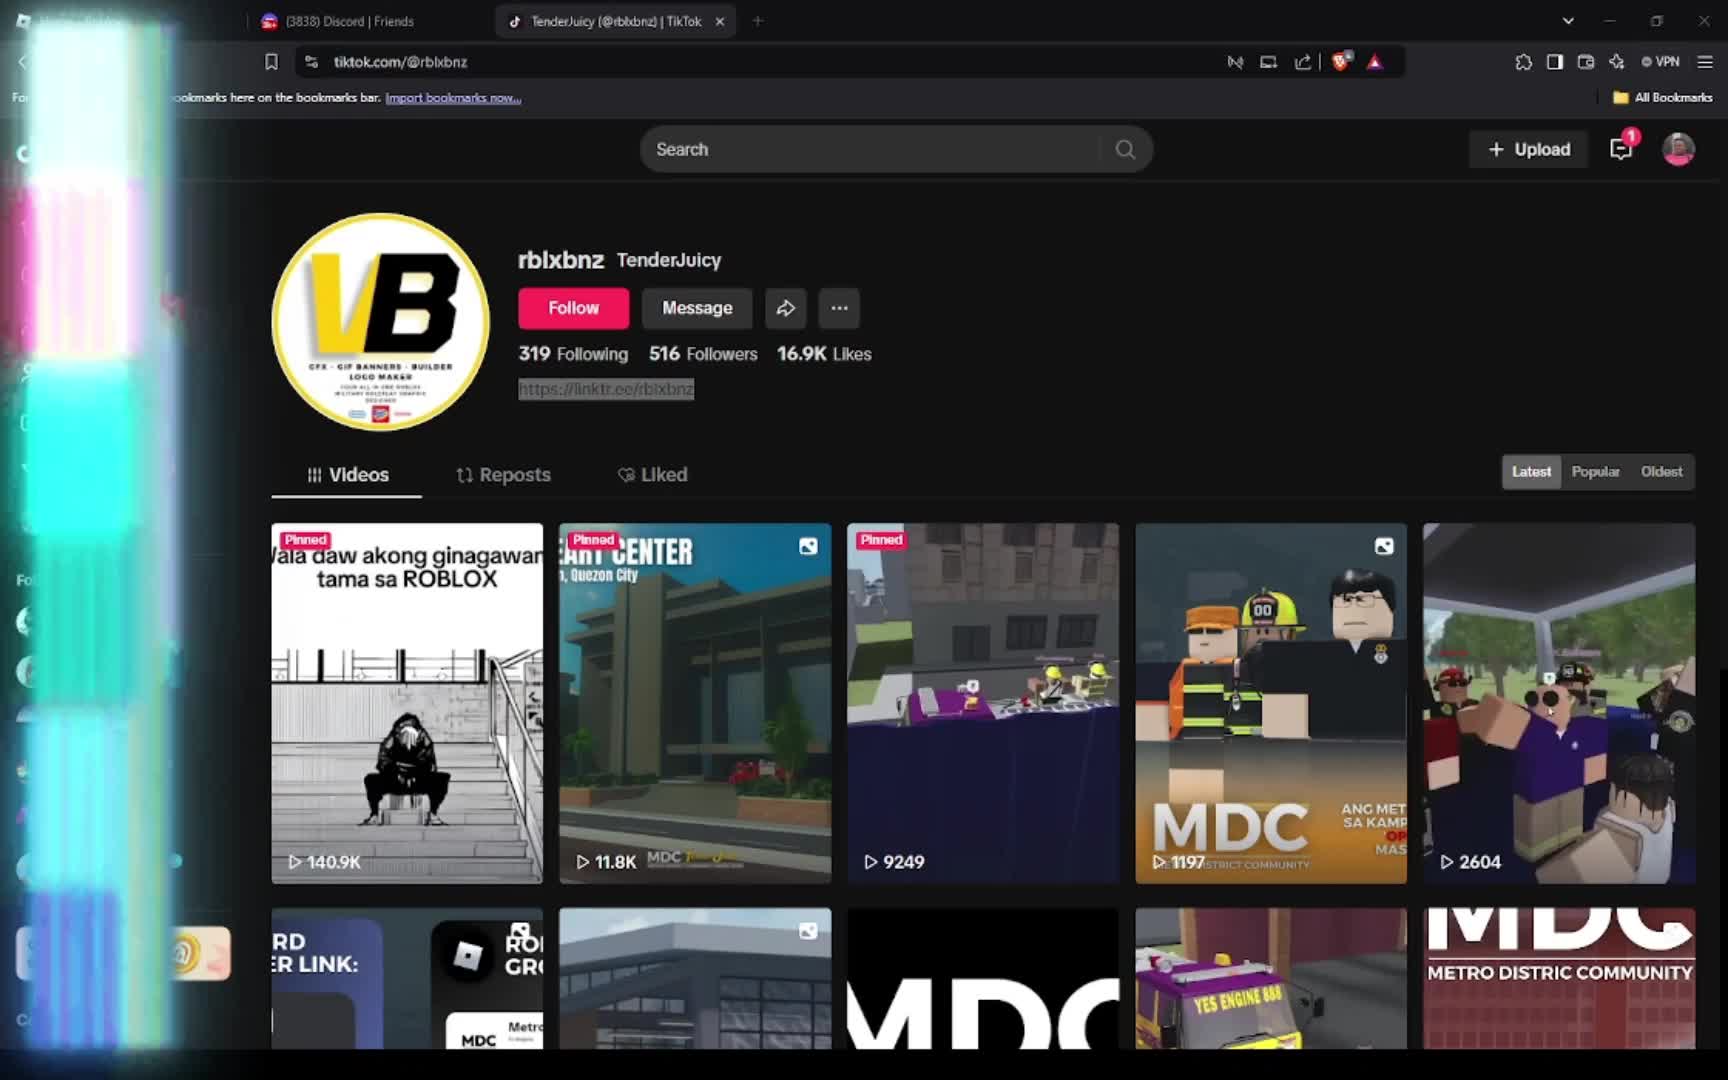Open the TikTok inbox messages icon

(x=1621, y=149)
